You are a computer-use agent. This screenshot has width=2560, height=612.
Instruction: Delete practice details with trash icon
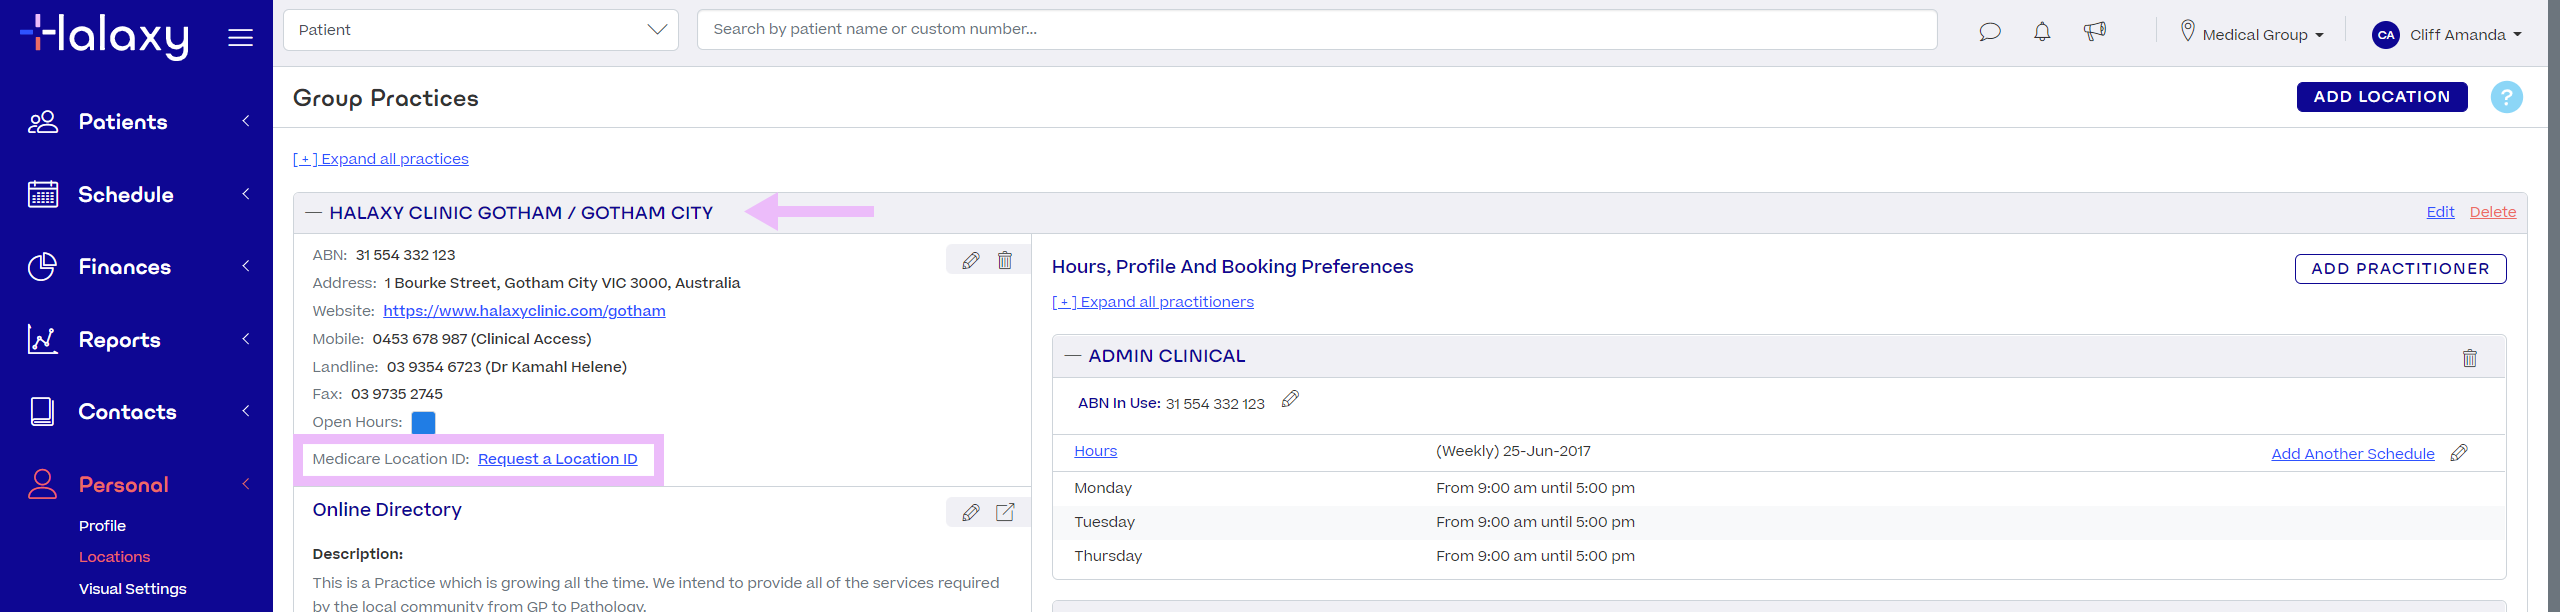[1005, 261]
